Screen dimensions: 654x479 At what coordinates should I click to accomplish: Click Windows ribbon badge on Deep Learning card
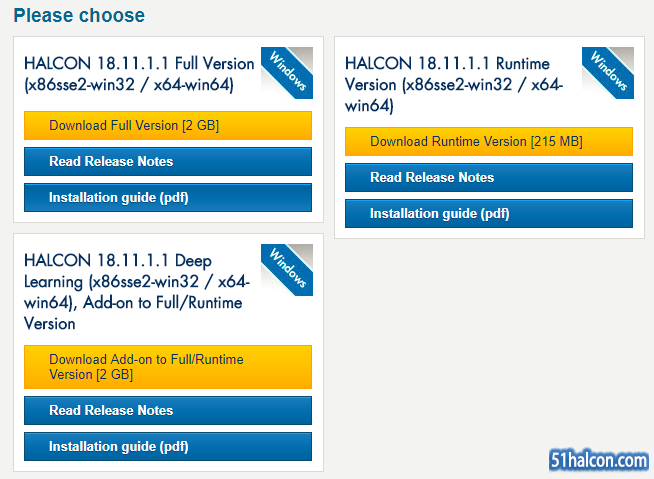pyautogui.click(x=287, y=270)
